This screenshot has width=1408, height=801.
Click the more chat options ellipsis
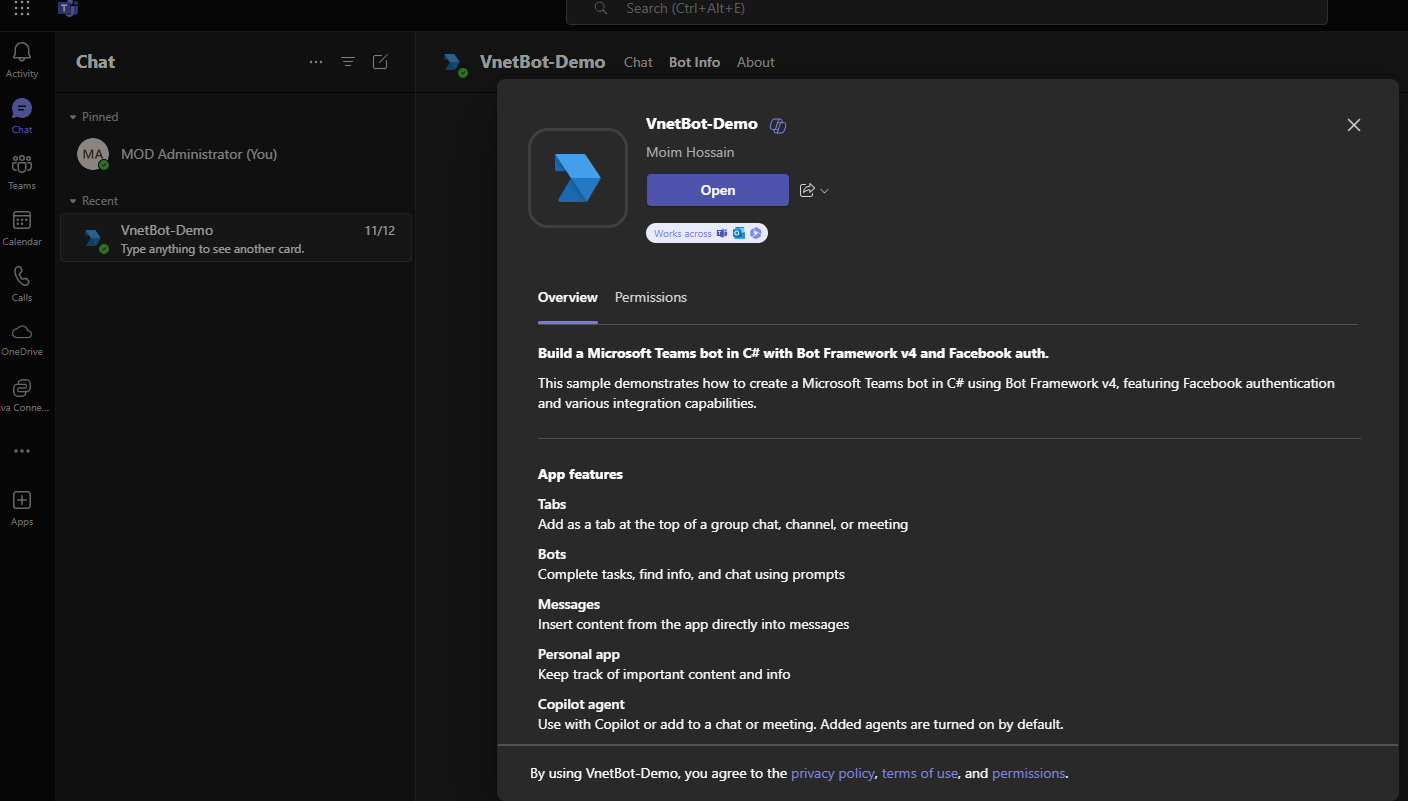point(316,61)
